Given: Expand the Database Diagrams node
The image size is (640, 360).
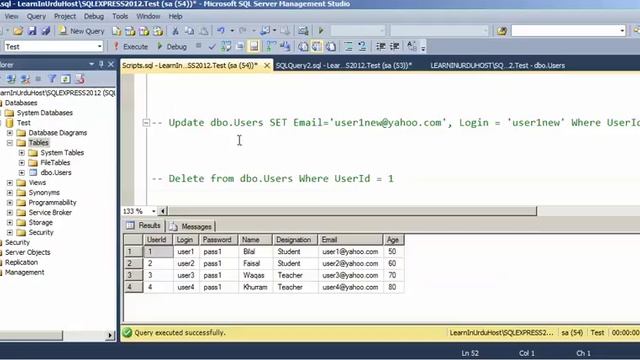Looking at the screenshot, I should [10, 133].
